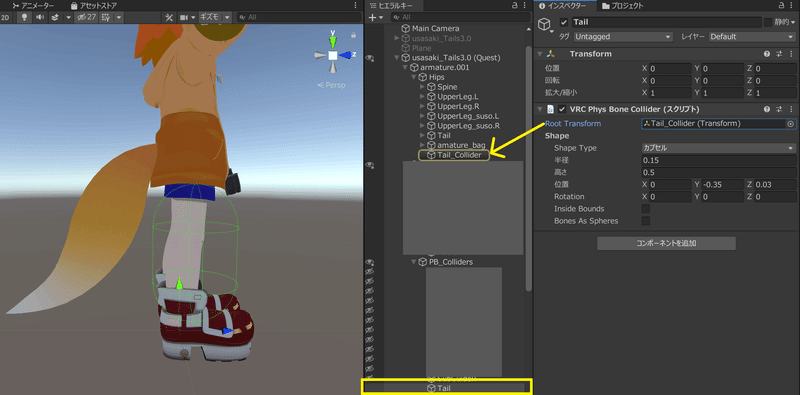
Task: Open the アセットストア tab
Action: (x=94, y=6)
